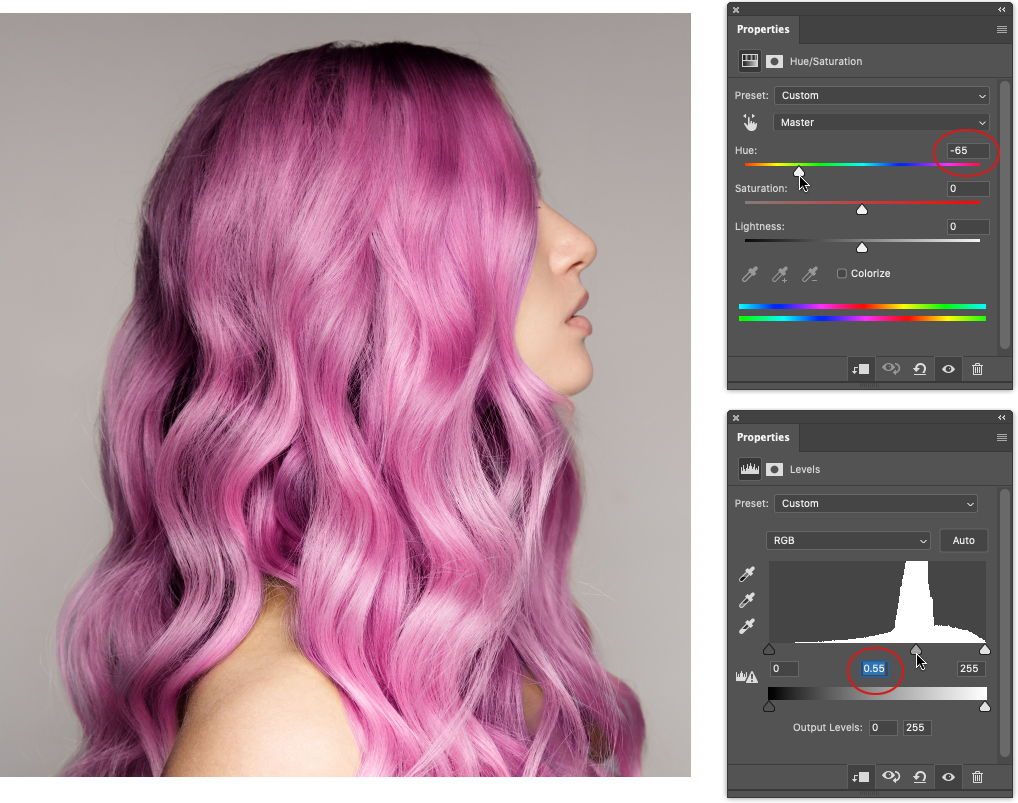
Task: Click the input highlight level field
Action: (x=972, y=669)
